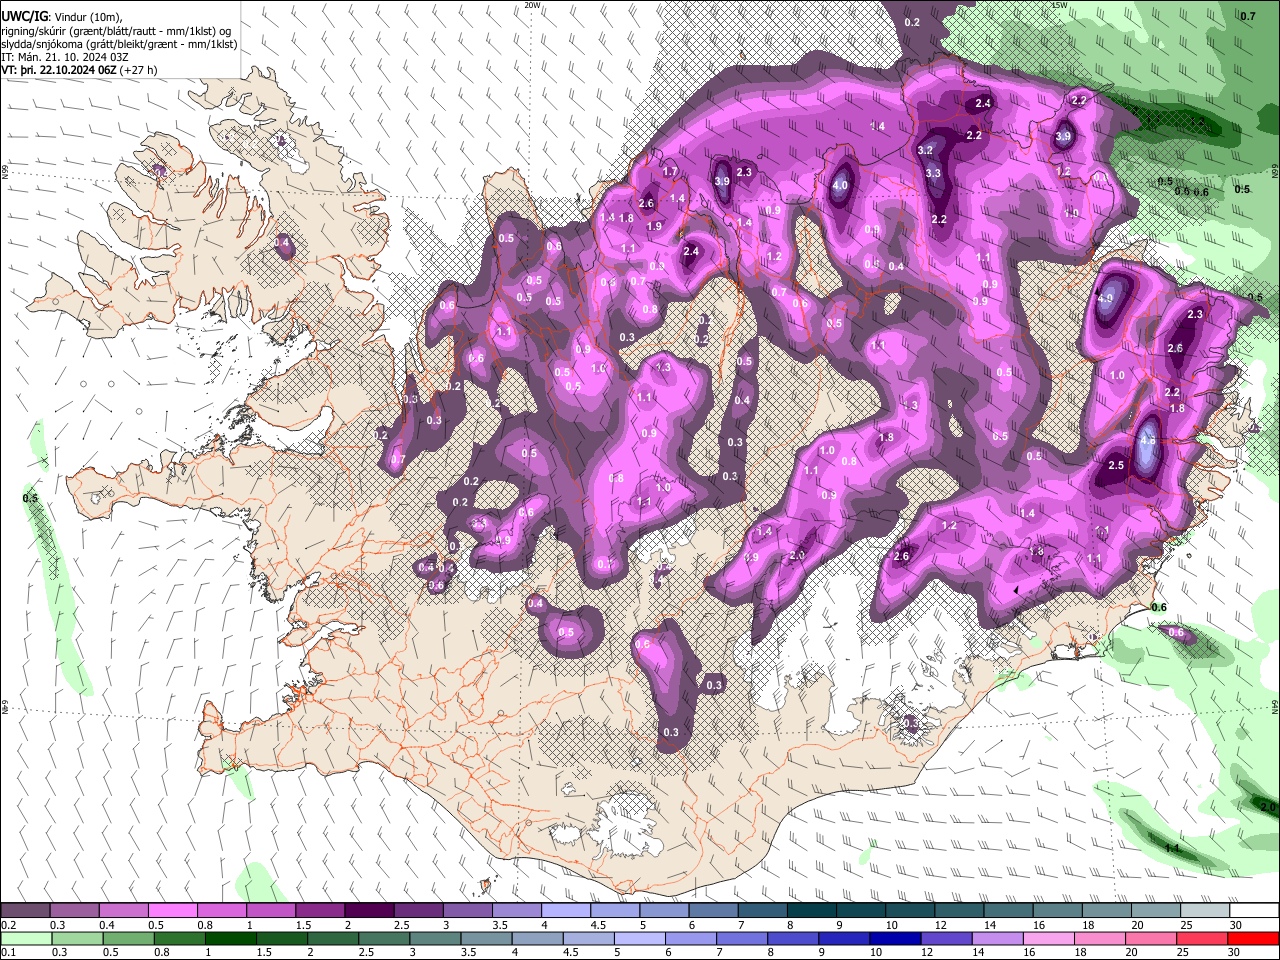Click the 4.8 snowfall value on the map
The width and height of the screenshot is (1280, 960).
click(x=1148, y=440)
